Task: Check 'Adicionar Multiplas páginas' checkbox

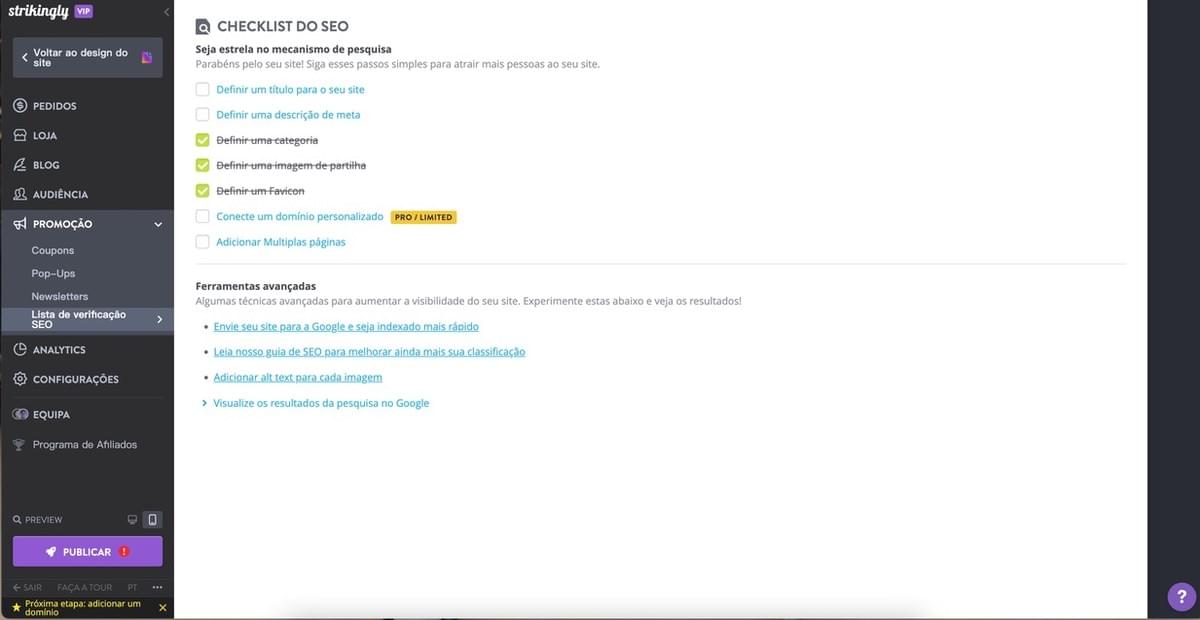Action: (203, 241)
